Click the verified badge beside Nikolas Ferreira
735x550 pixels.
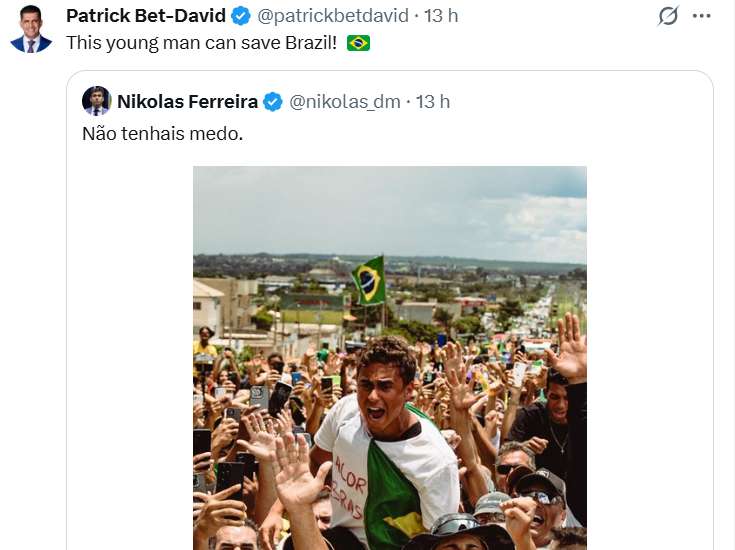pos(274,102)
